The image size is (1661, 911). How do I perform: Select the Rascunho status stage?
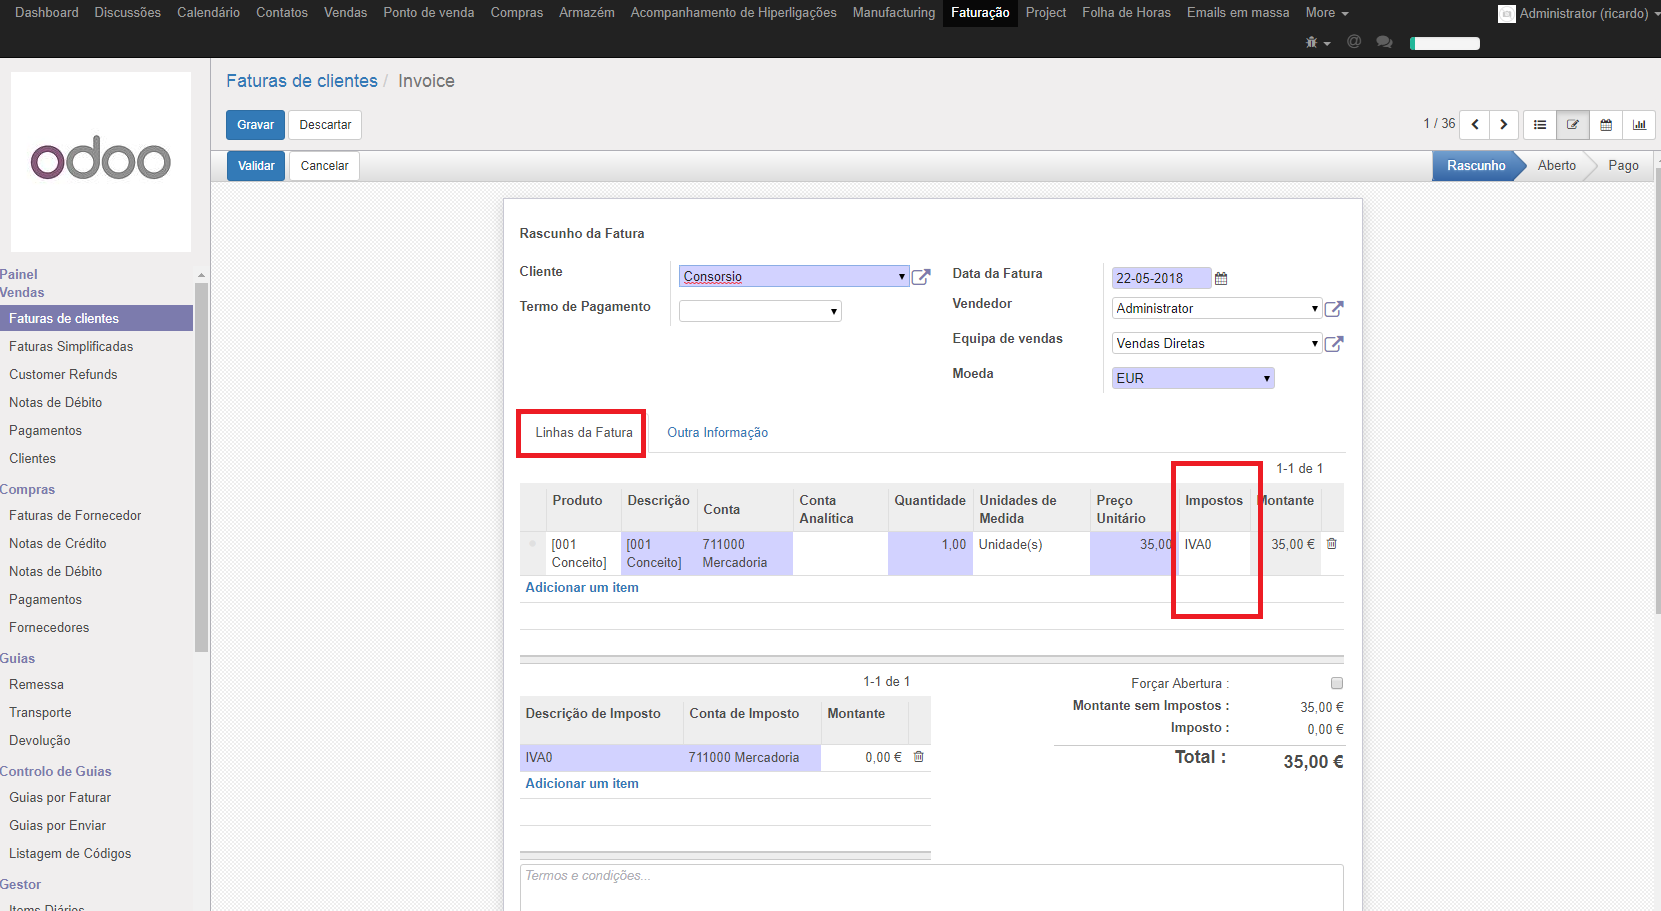coord(1476,166)
